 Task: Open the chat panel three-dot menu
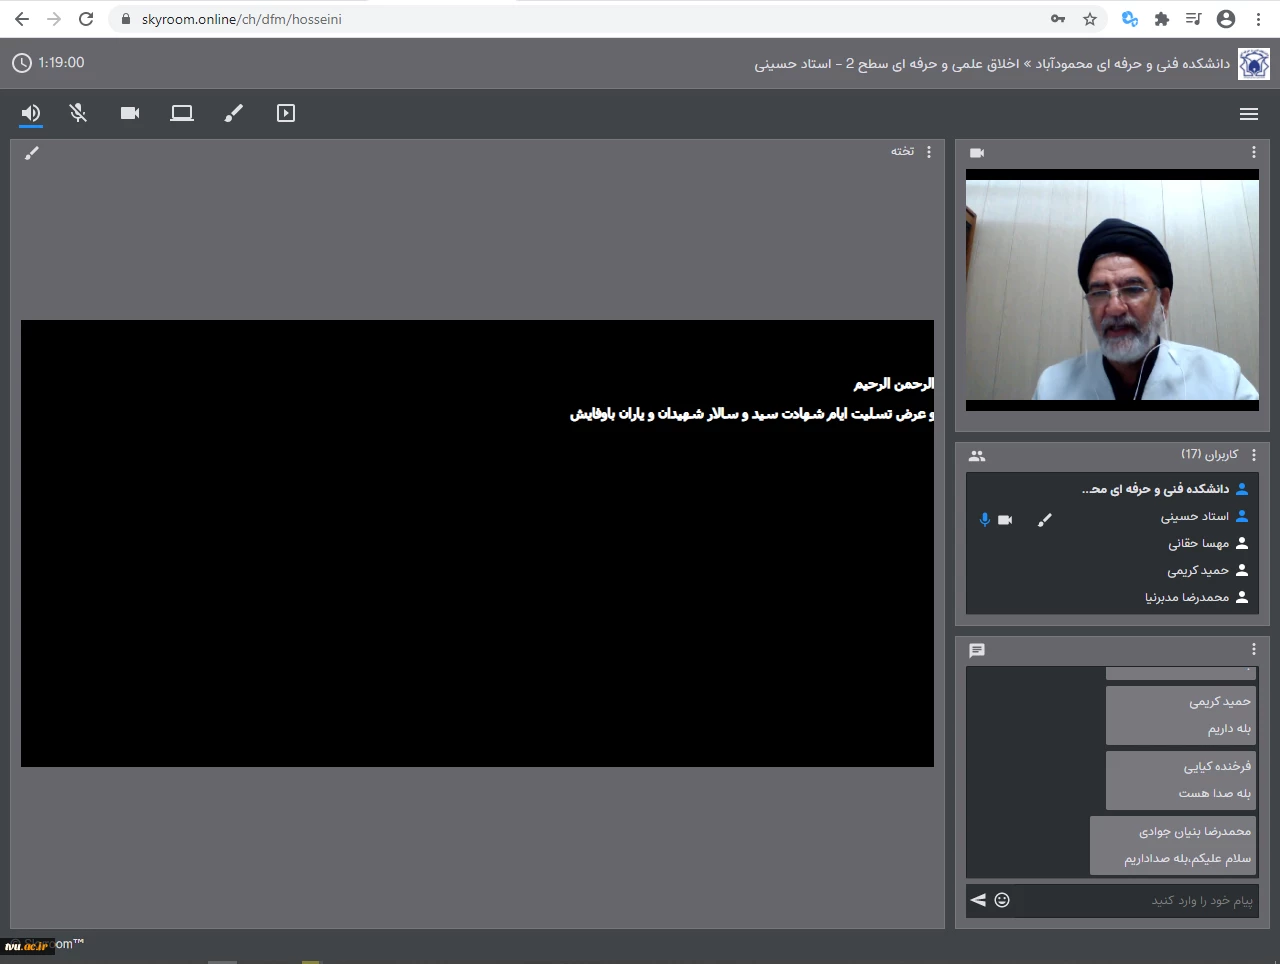pyautogui.click(x=1254, y=650)
